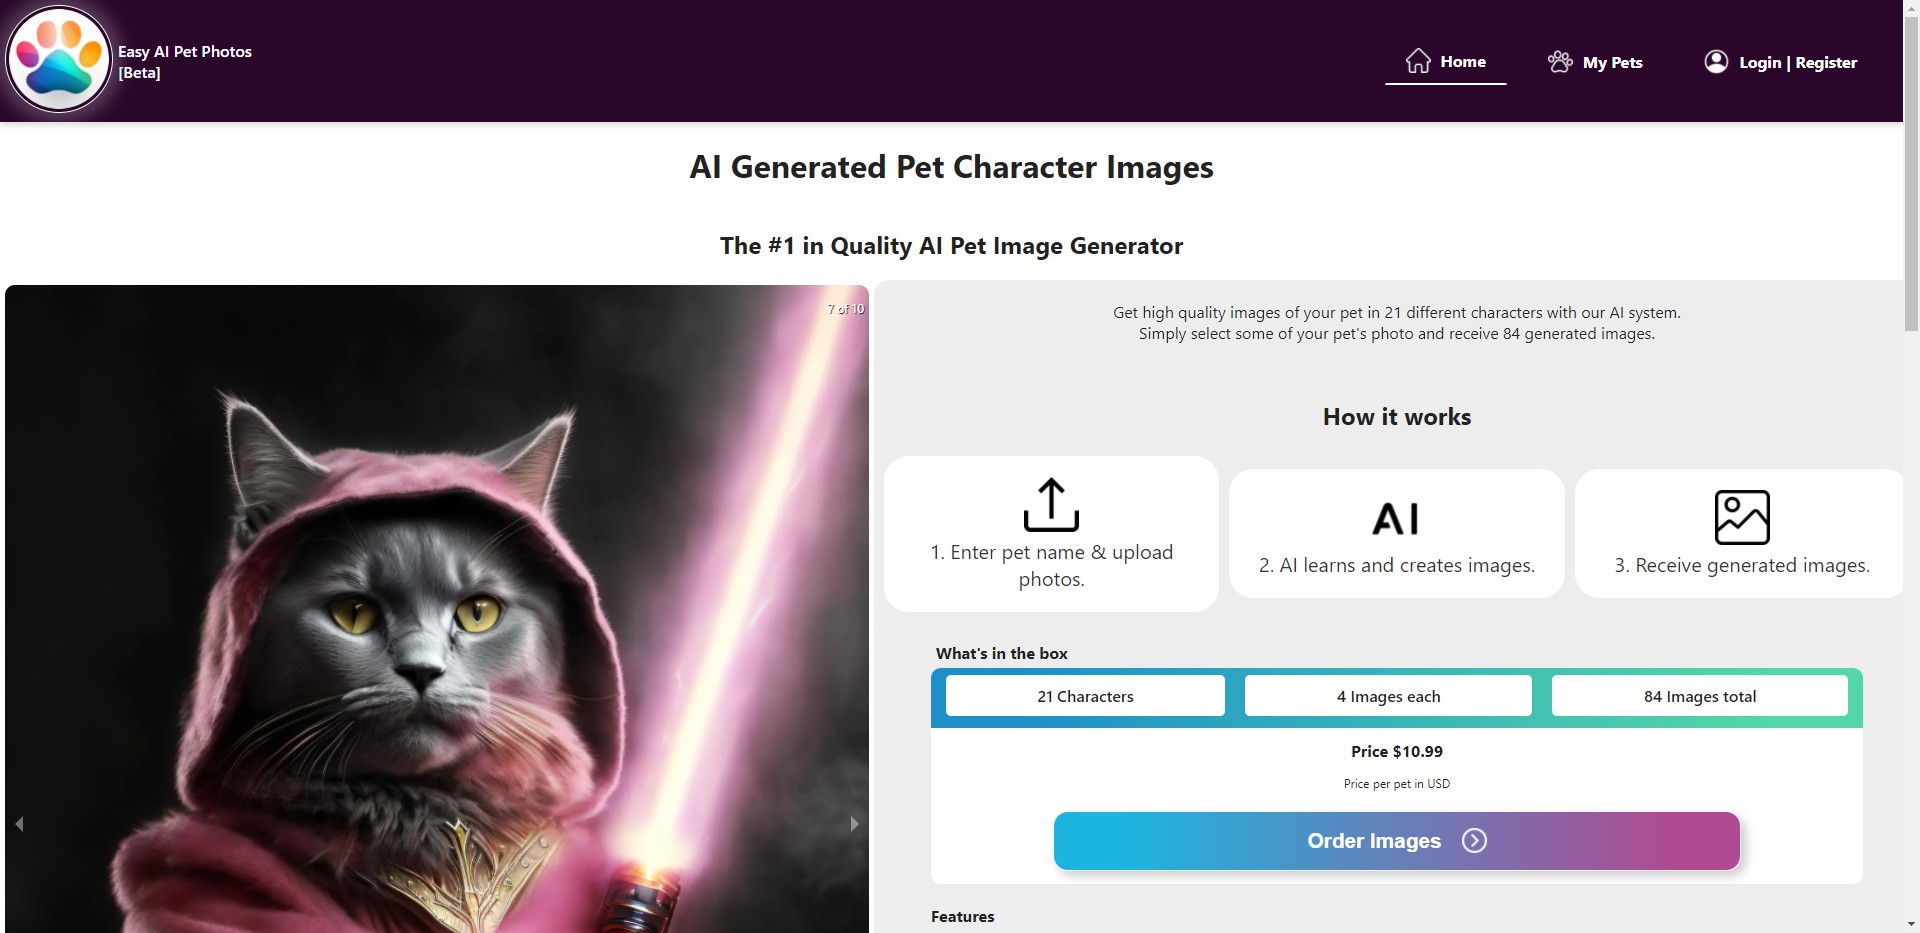1920x933 pixels.
Task: Open the Login | Register link
Action: (1796, 62)
